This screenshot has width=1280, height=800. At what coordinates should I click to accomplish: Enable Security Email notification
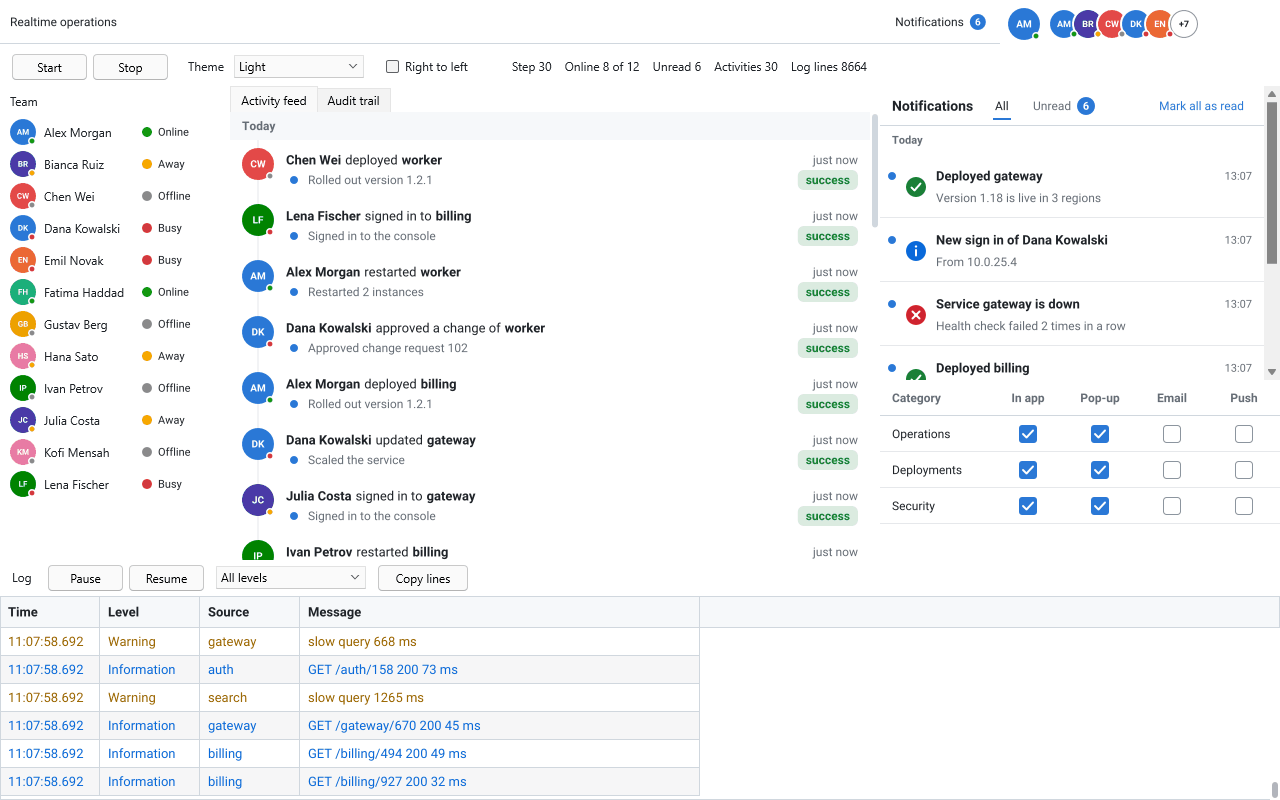[1172, 506]
